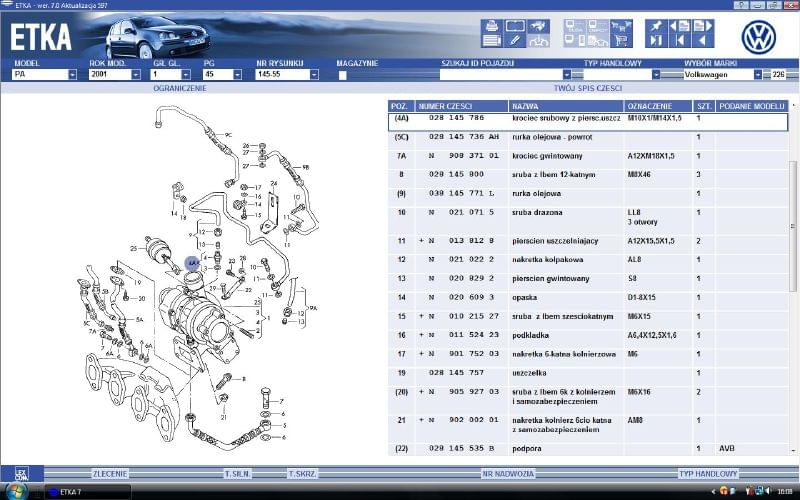Click the PODANIE MODELU column header
Screen dimensions: 800x500
[752, 106]
